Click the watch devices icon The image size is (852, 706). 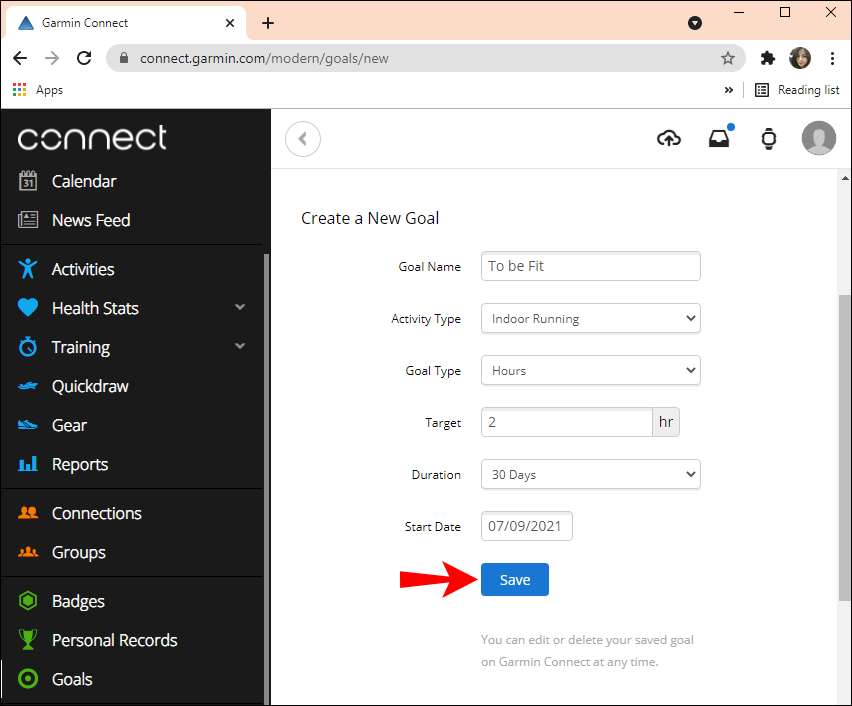point(769,139)
